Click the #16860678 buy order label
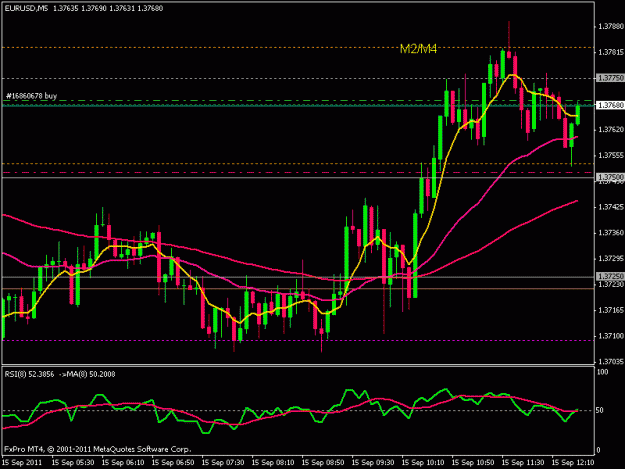The width and height of the screenshot is (625, 469). pos(31,96)
